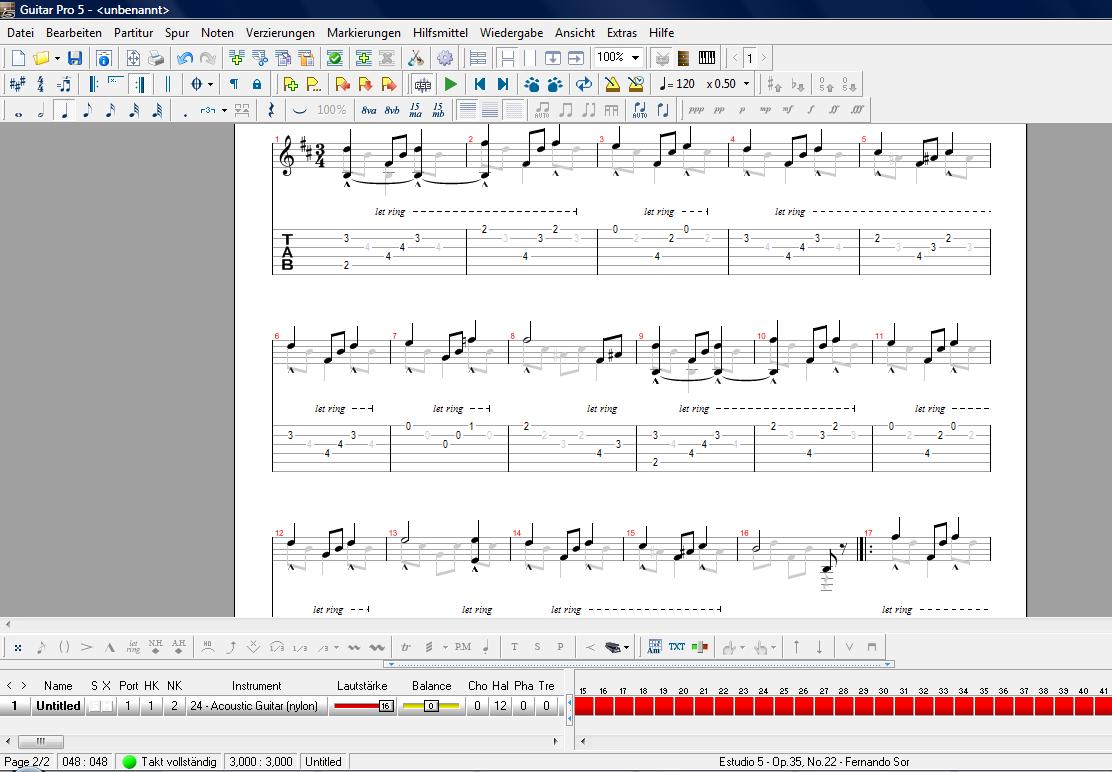Show the piano keyboard view icon
1112x772 pixels.
(x=707, y=58)
